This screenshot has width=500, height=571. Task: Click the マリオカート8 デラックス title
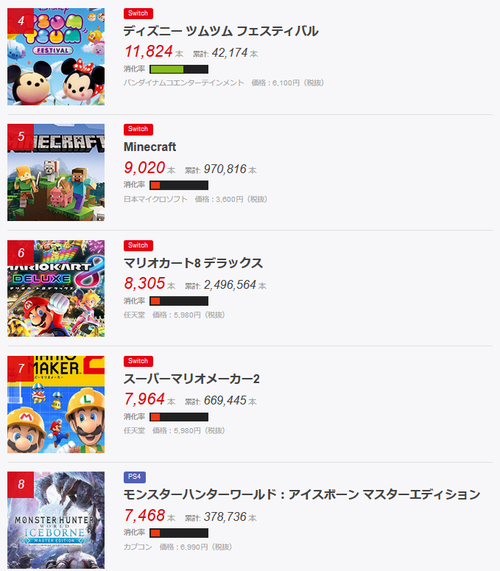[193, 263]
